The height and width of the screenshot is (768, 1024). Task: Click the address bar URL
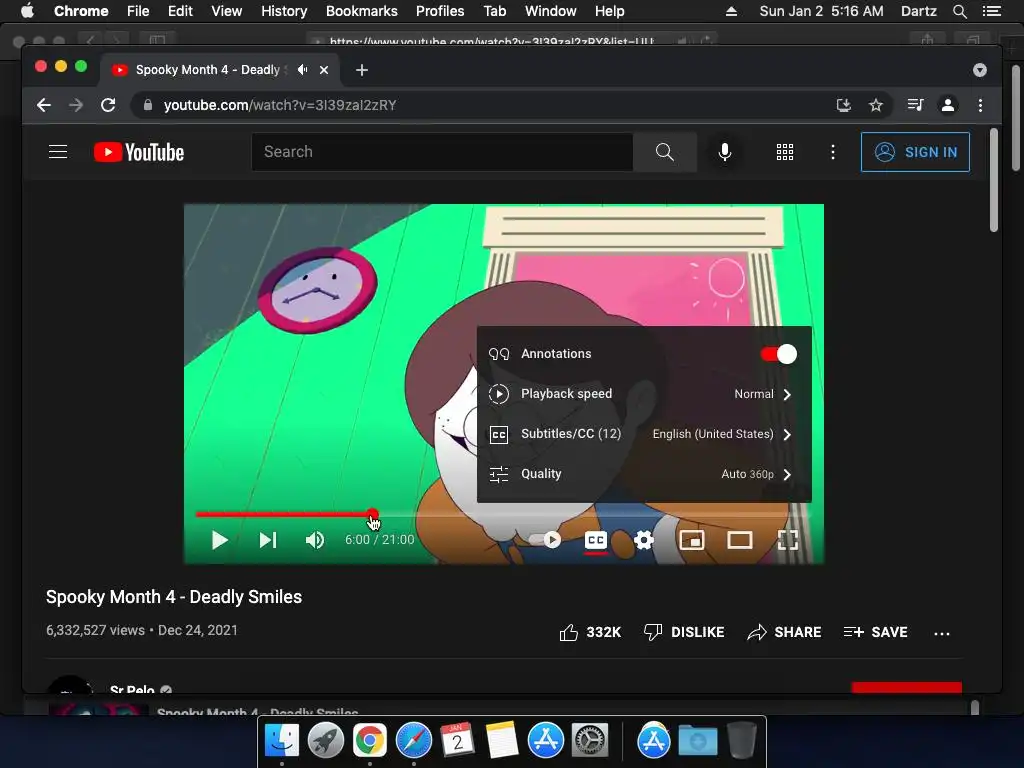click(x=280, y=105)
